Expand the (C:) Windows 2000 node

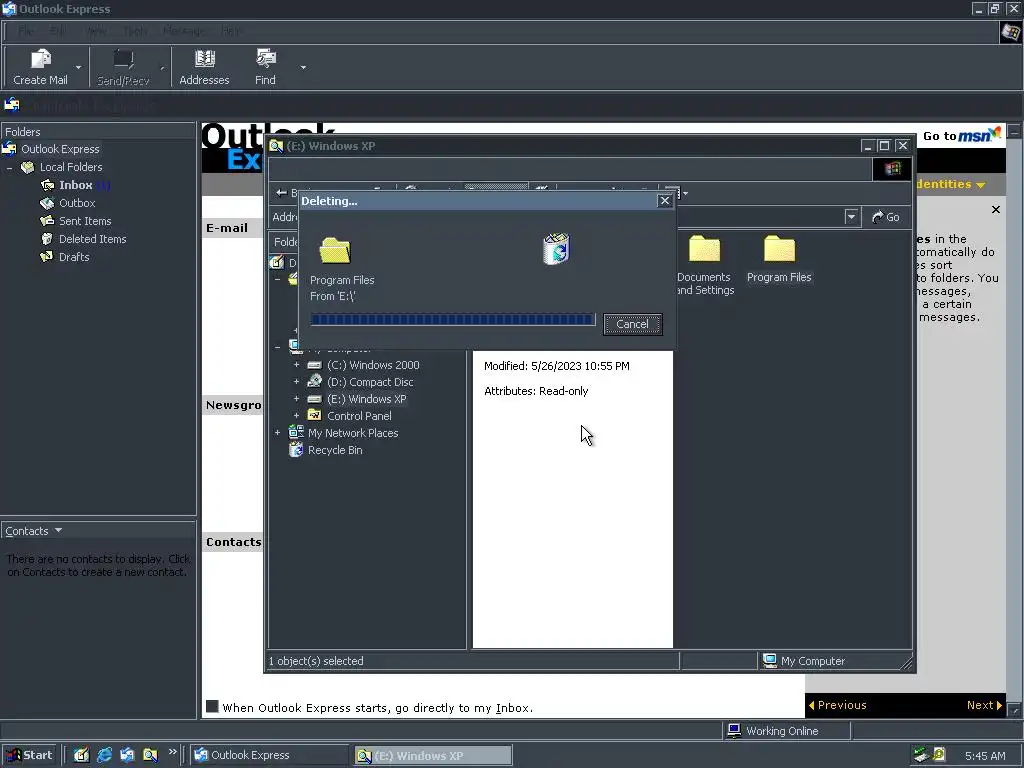click(296, 365)
